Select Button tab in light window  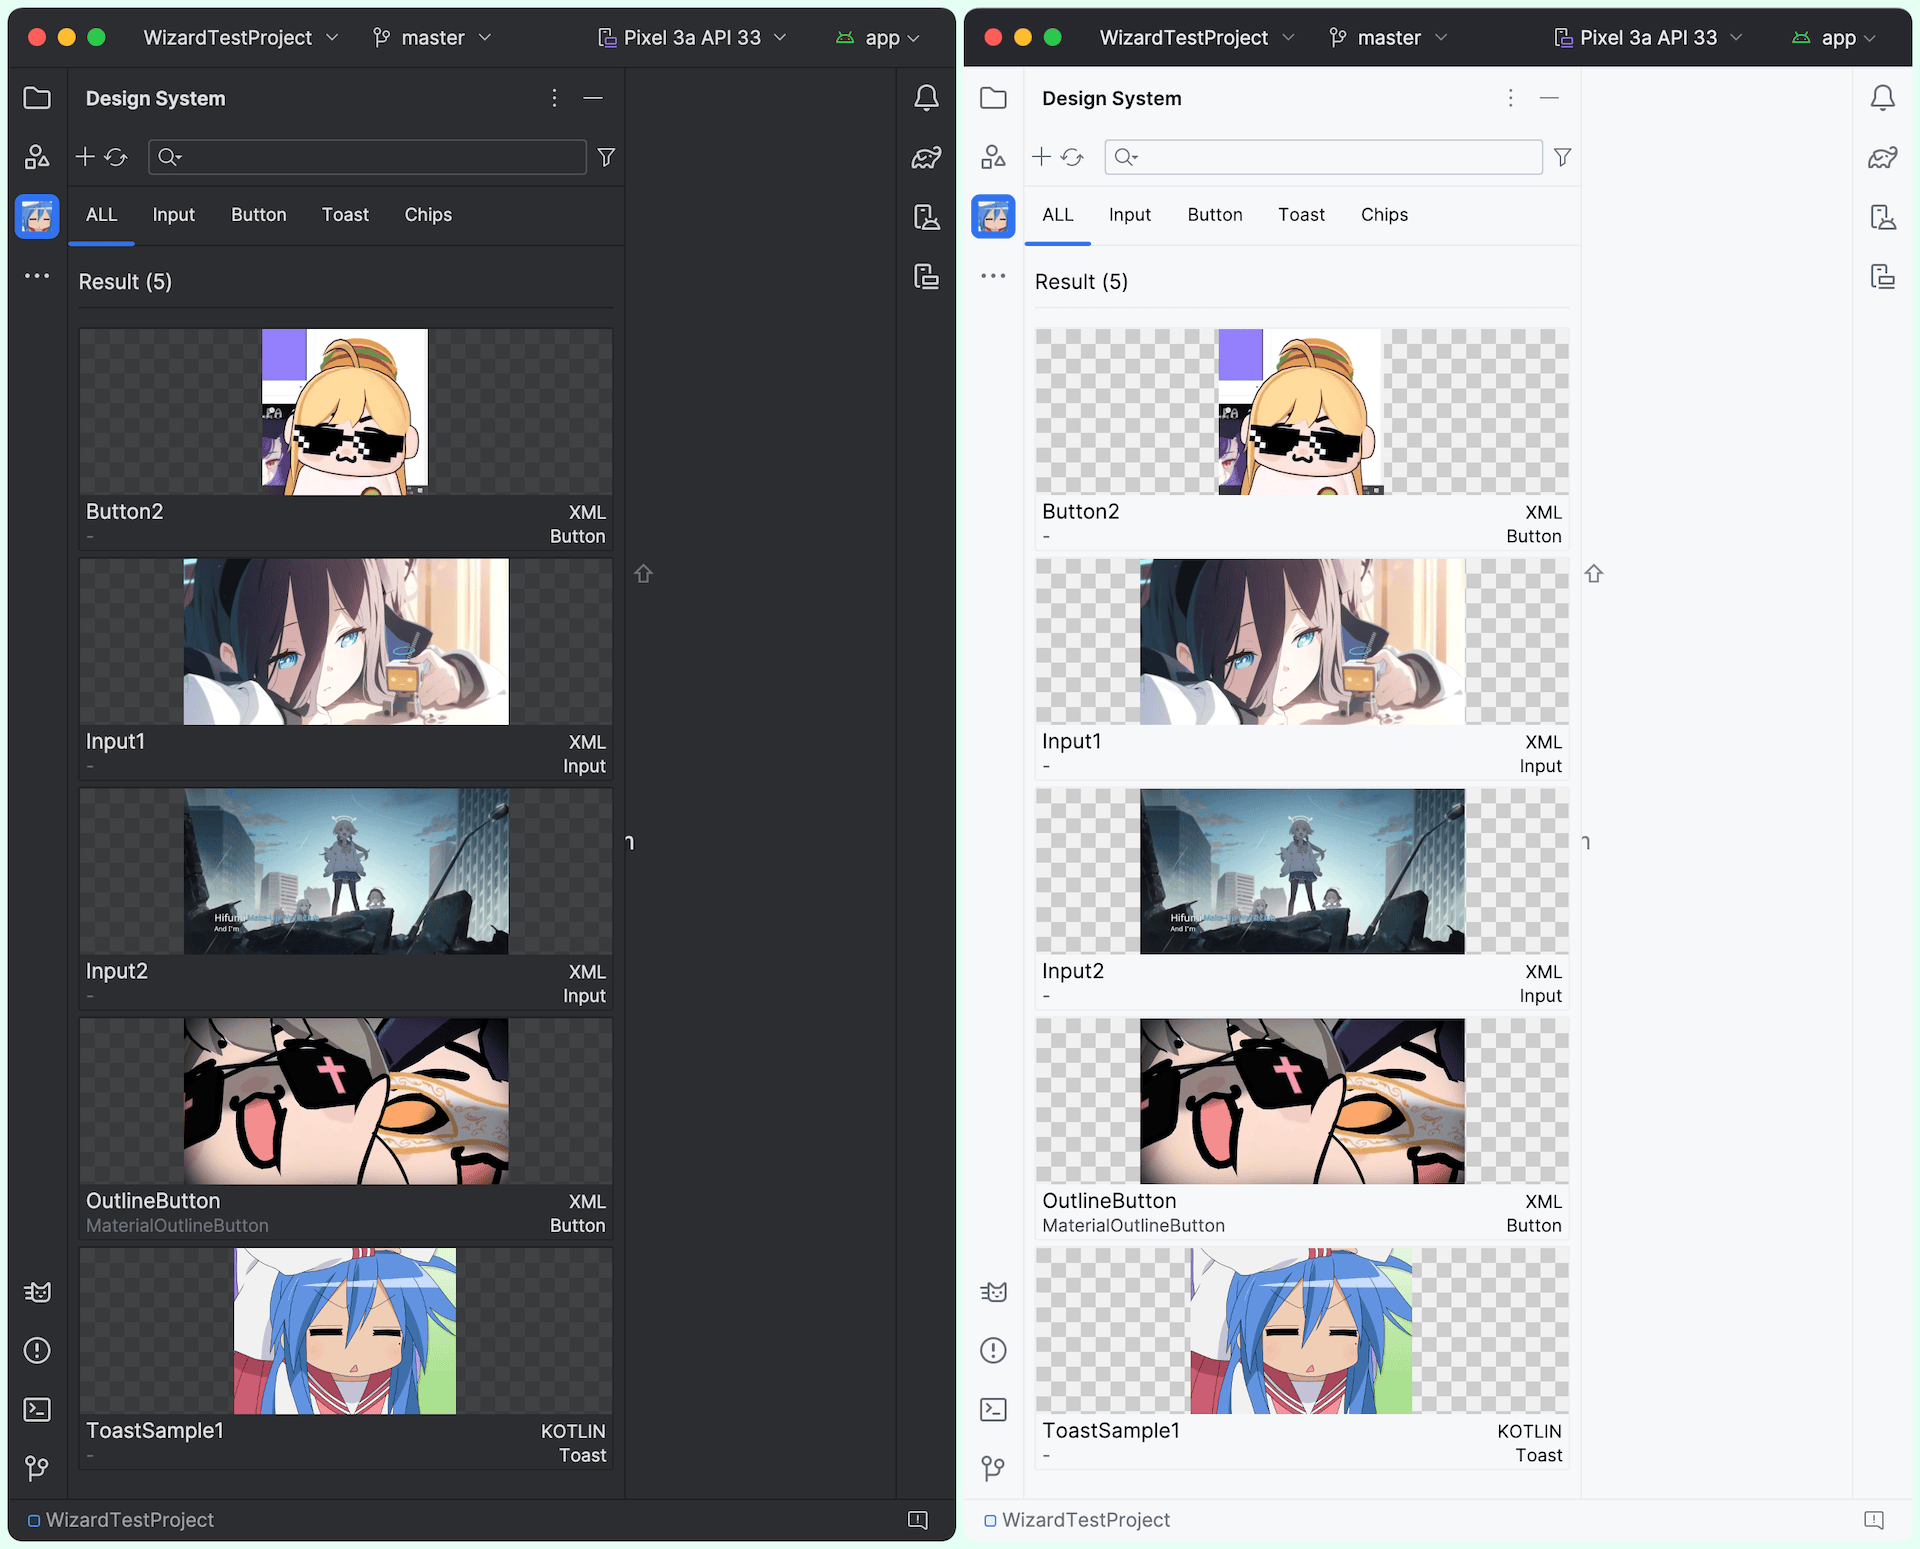1214,215
